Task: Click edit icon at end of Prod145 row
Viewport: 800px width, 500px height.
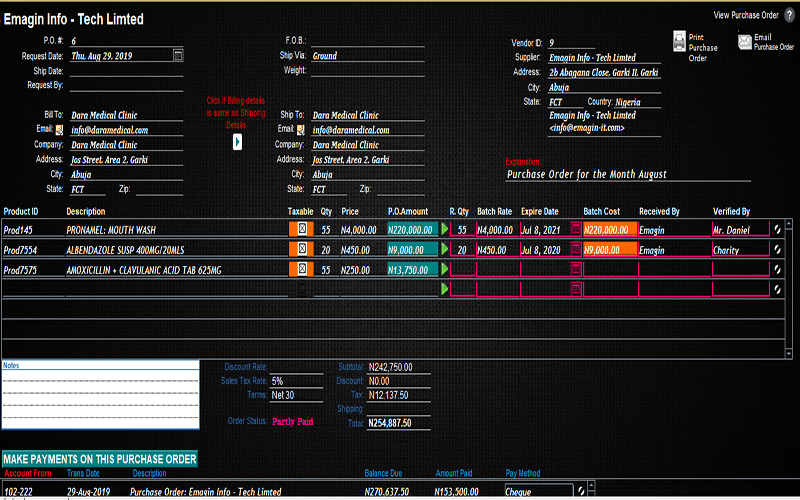Action: point(778,230)
